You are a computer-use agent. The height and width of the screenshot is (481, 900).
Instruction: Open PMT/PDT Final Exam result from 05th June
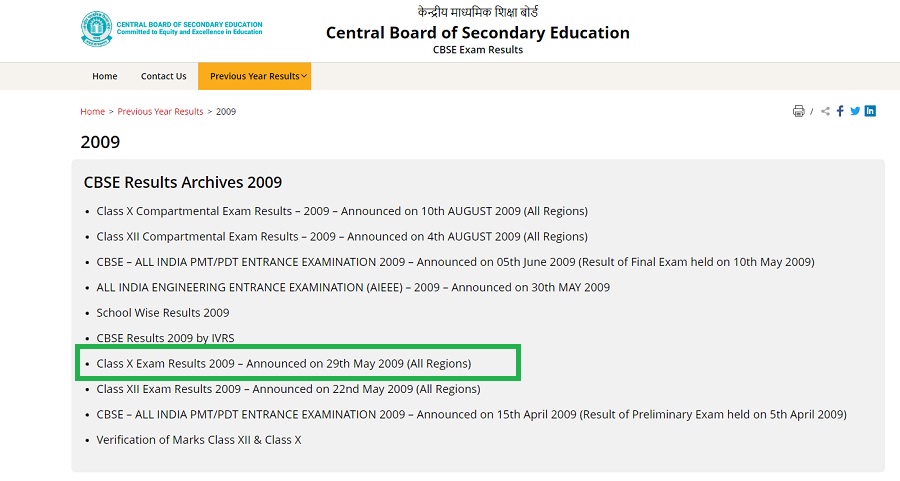(x=455, y=262)
